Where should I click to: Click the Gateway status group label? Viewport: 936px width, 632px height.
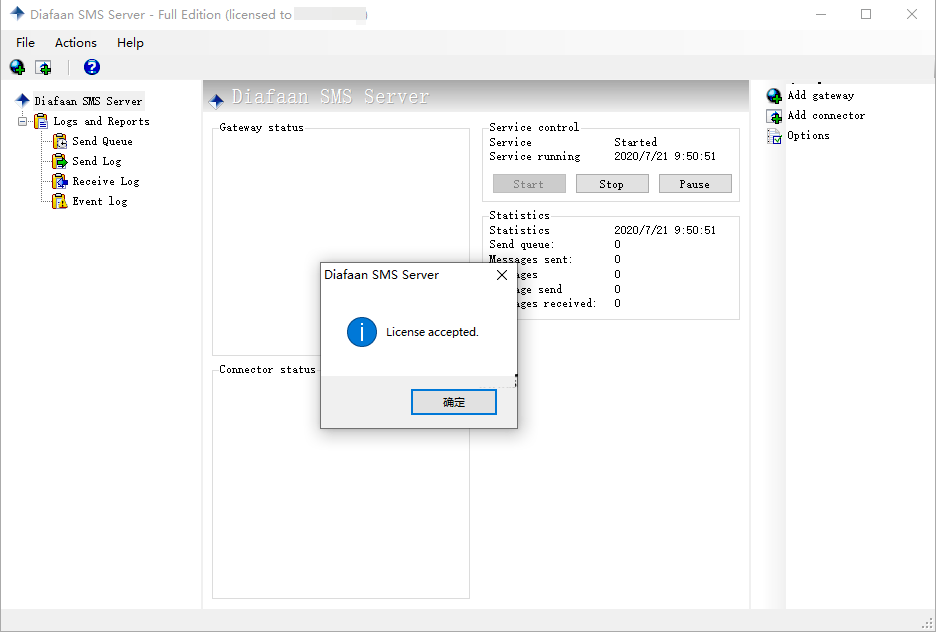coord(261,127)
